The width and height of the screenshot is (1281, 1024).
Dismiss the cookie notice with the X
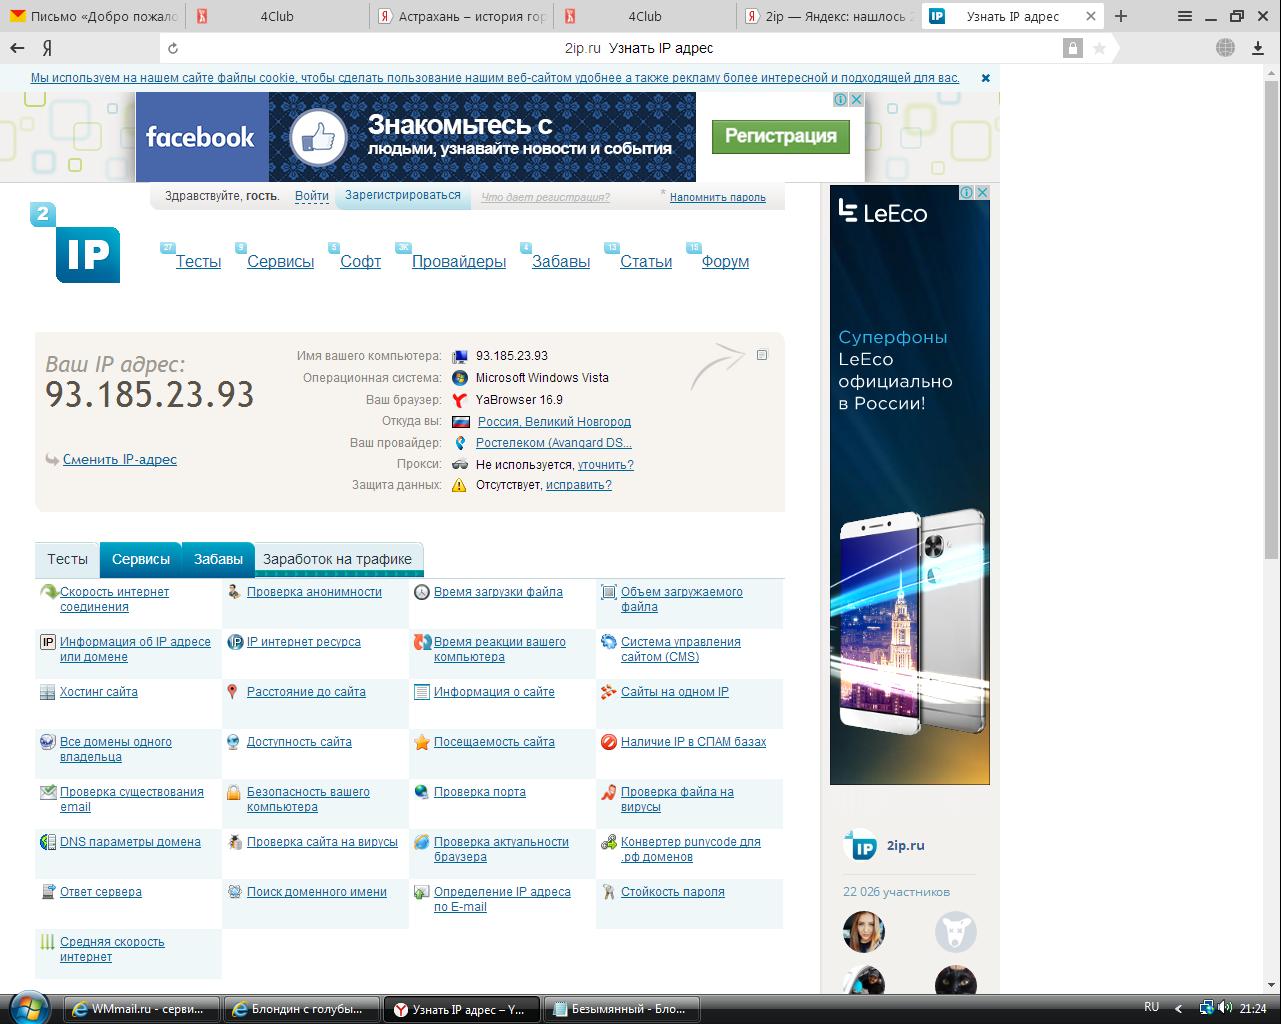pyautogui.click(x=985, y=78)
